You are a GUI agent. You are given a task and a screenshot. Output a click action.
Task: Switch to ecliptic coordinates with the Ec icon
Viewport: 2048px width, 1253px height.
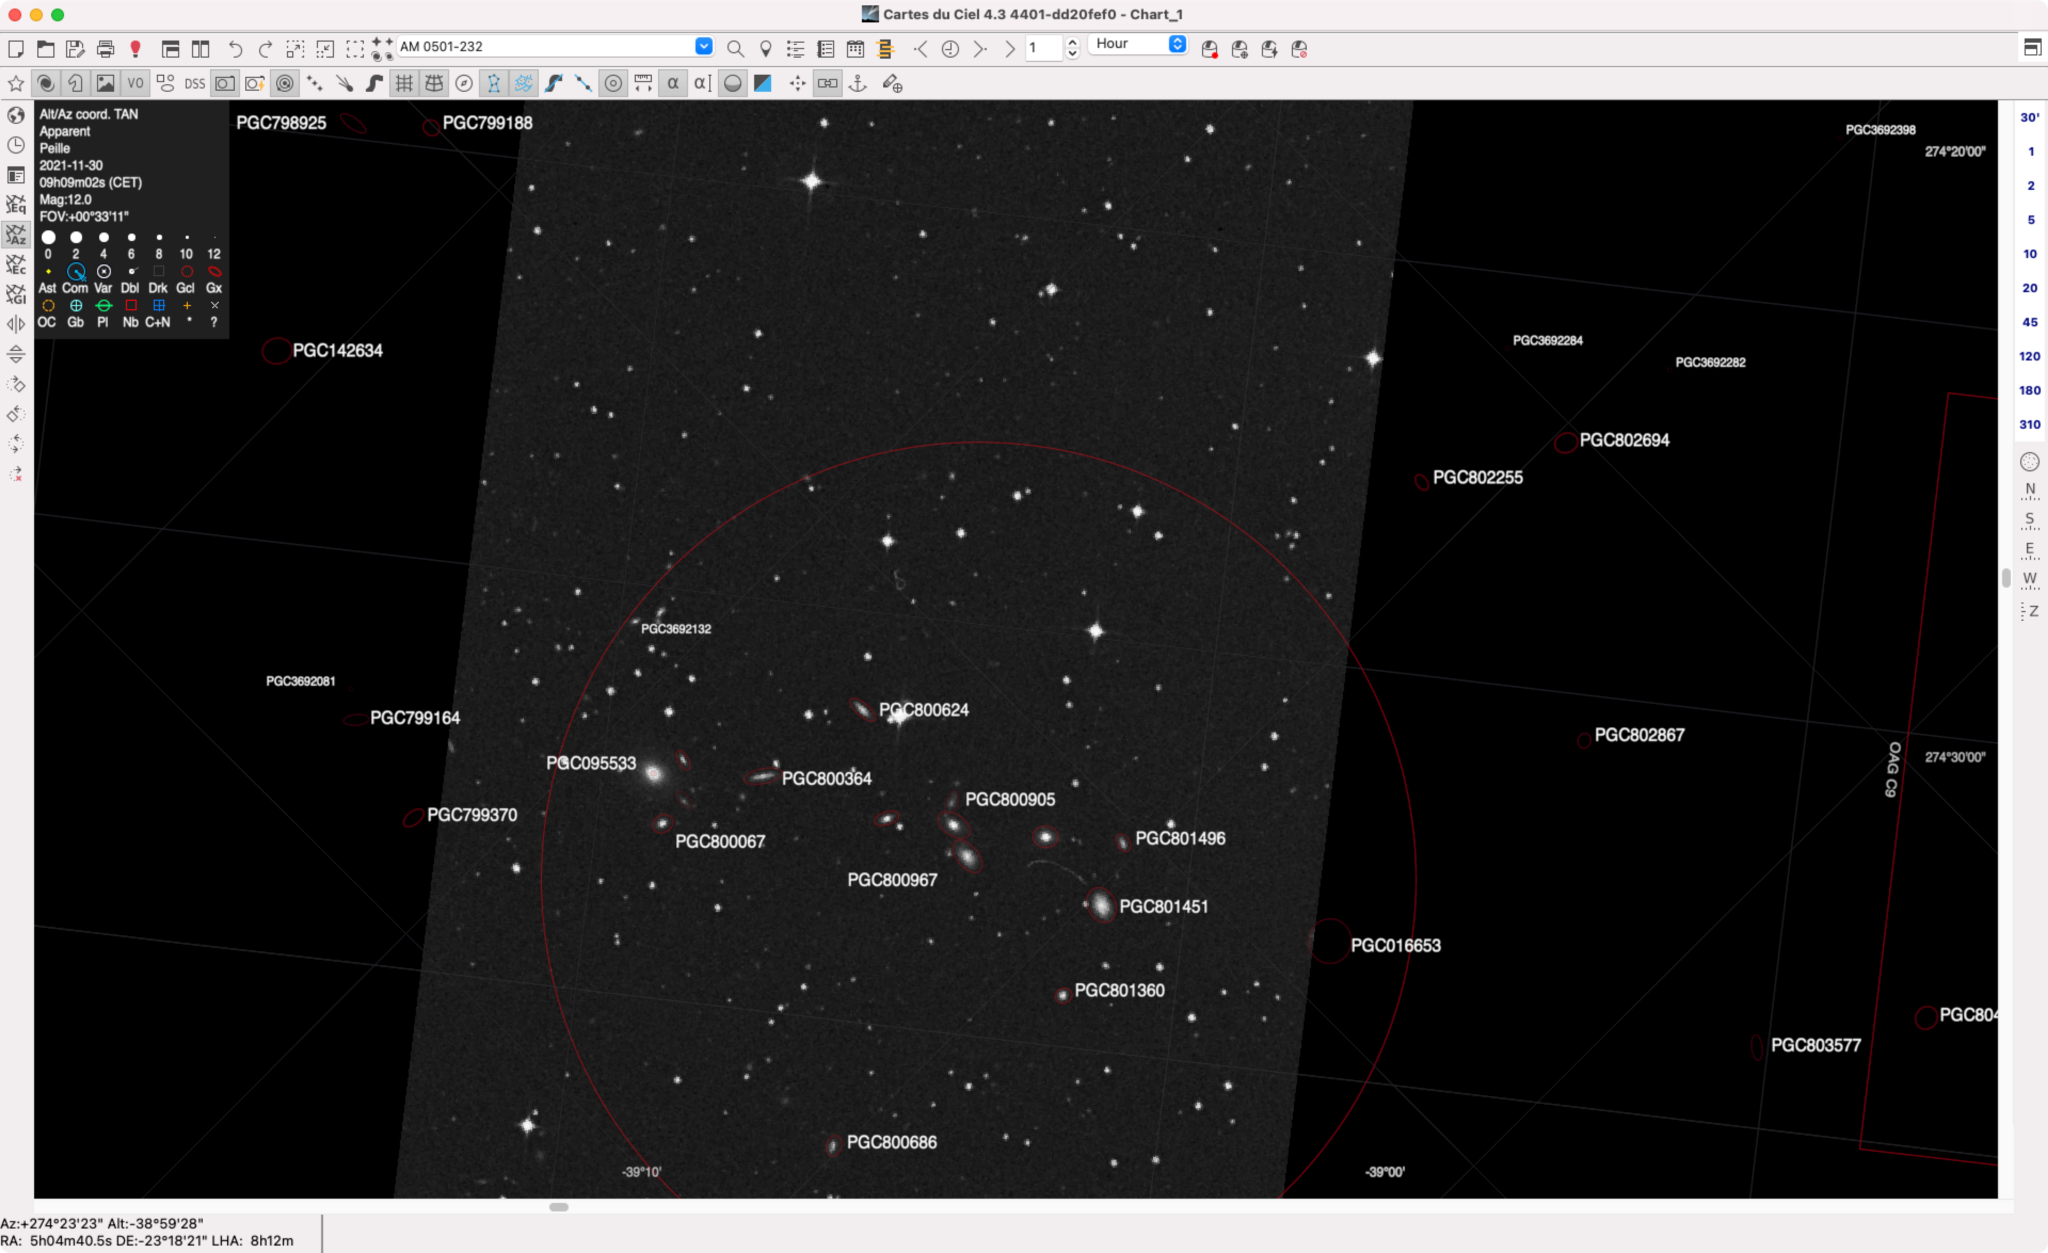point(16,265)
